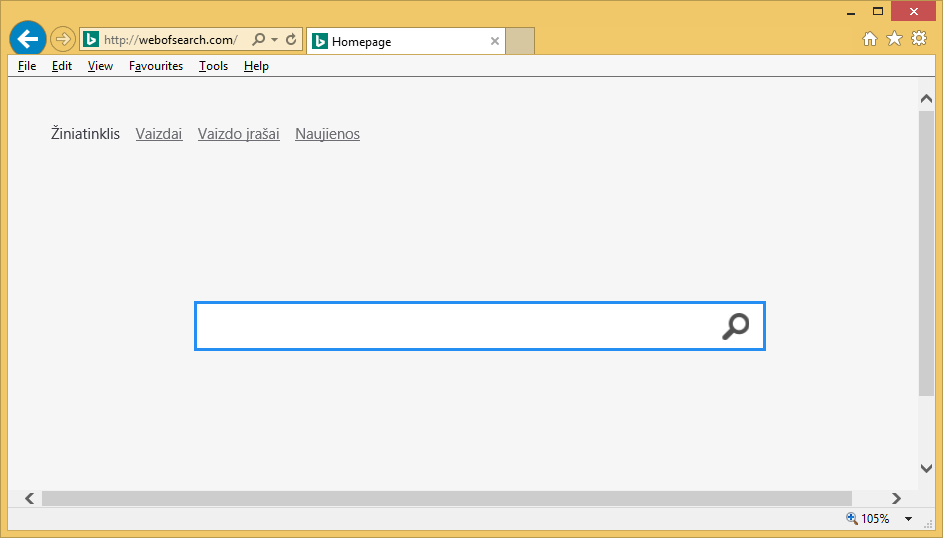Select the Homepage tab
Image resolution: width=943 pixels, height=538 pixels.
(405, 41)
